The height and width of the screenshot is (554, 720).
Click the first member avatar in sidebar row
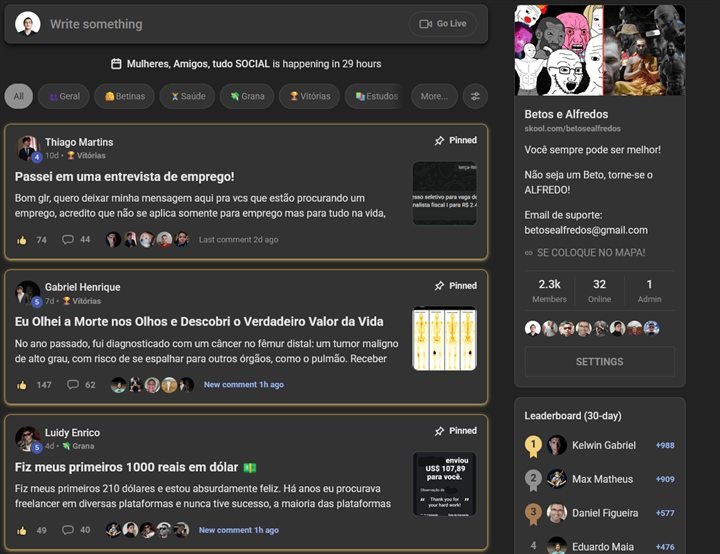click(533, 328)
